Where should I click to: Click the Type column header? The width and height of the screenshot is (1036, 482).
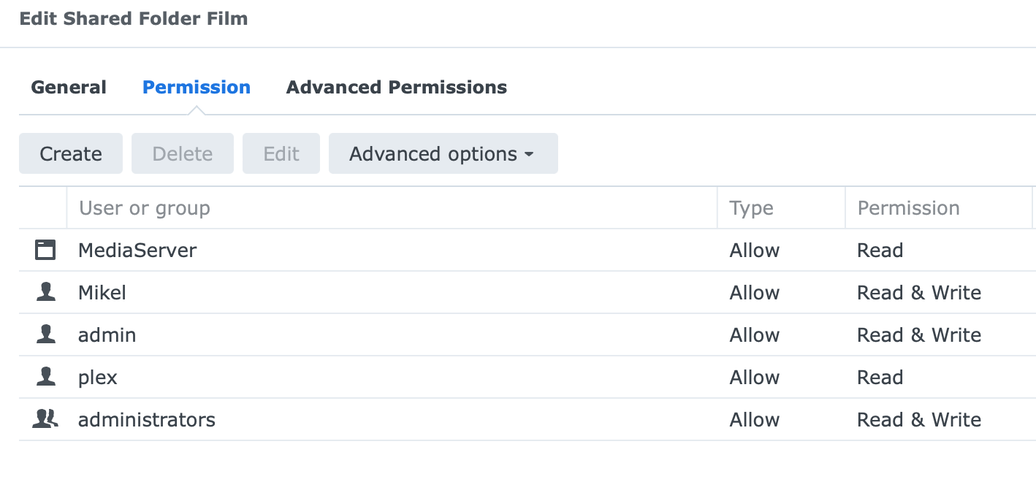point(751,208)
